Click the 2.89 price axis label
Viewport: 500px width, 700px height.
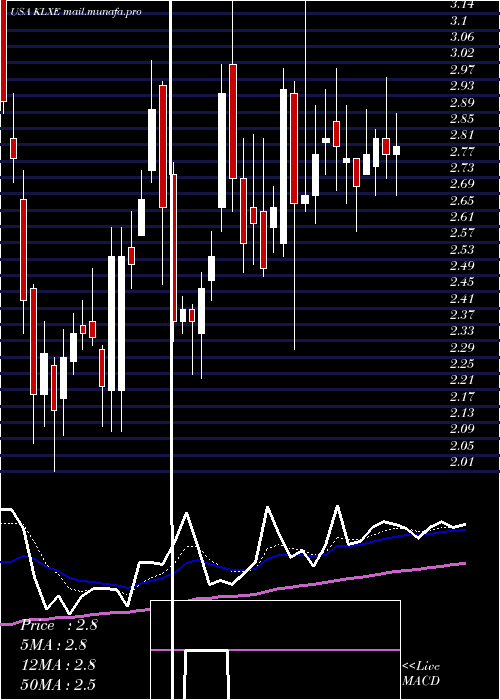click(x=462, y=102)
